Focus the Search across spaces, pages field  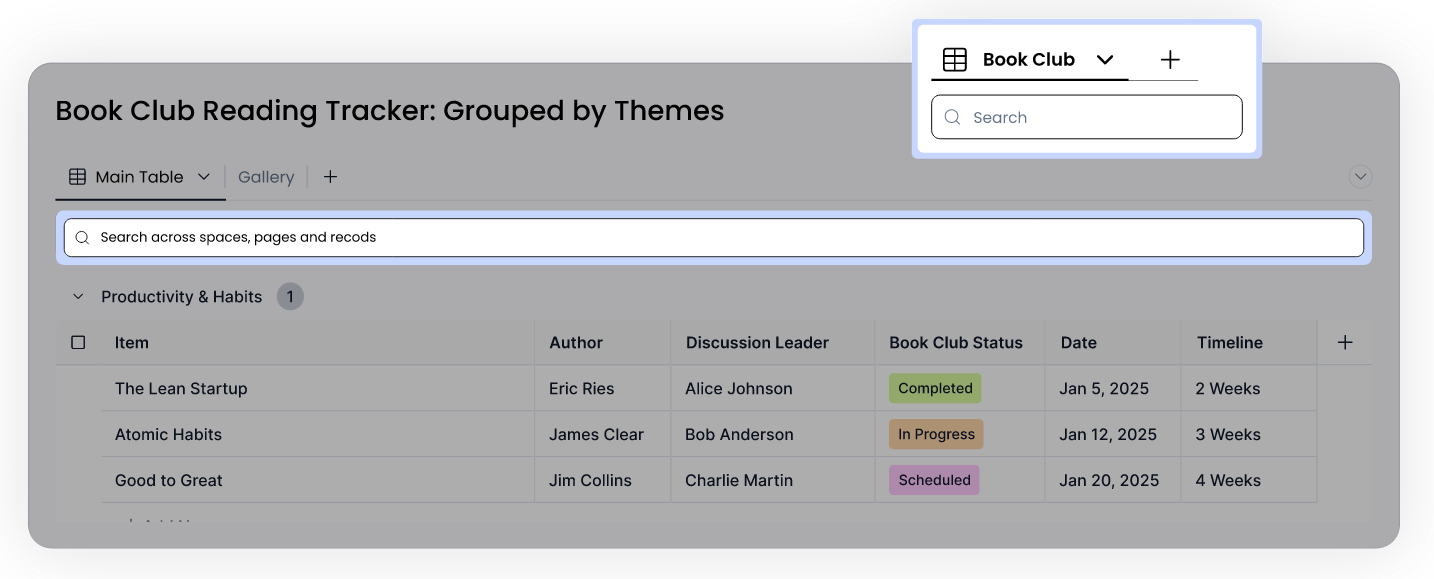click(x=714, y=238)
